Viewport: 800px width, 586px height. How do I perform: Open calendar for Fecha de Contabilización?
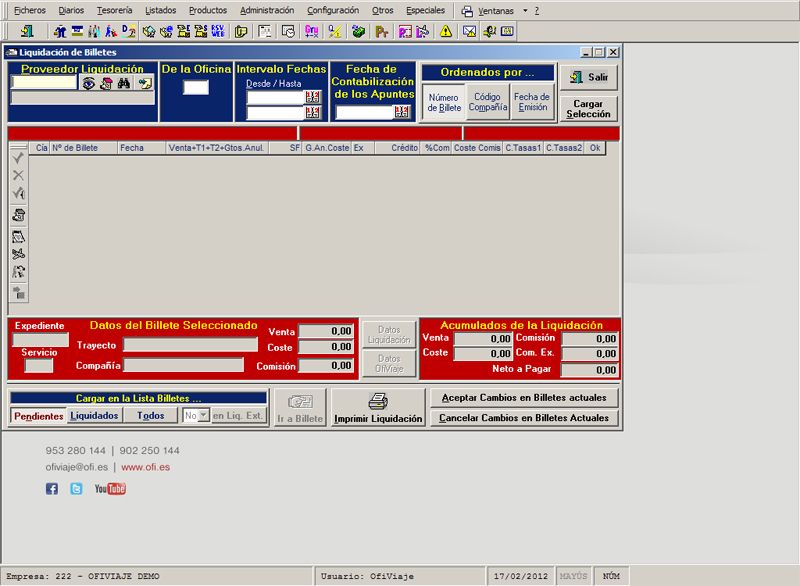402,112
